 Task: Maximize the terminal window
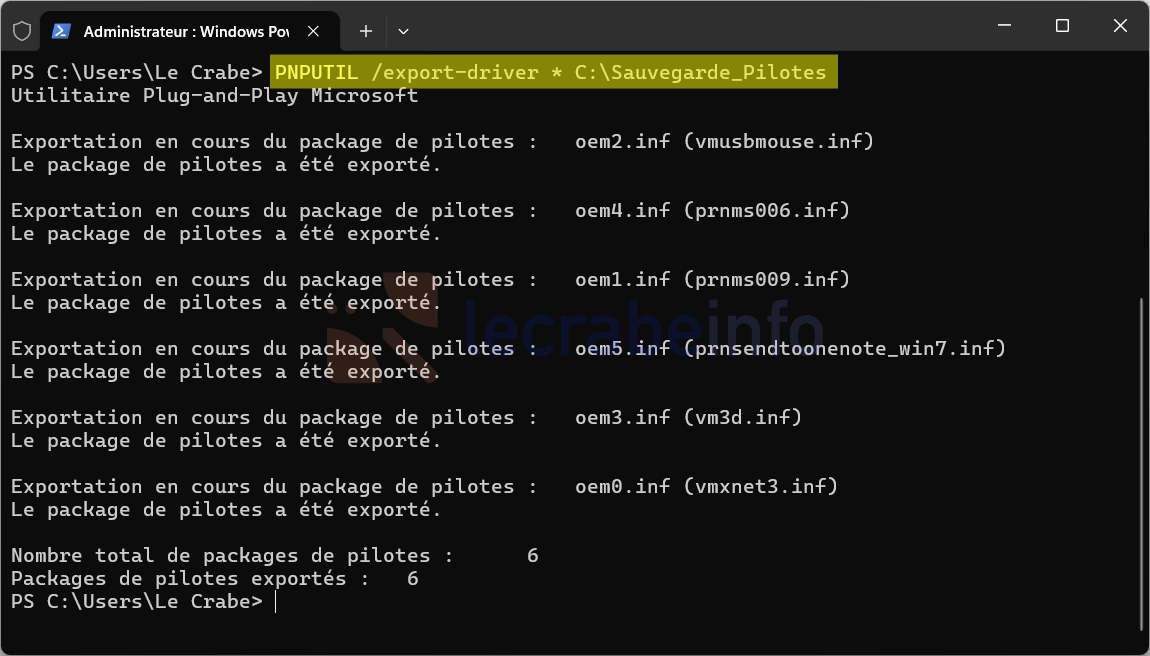[1062, 26]
